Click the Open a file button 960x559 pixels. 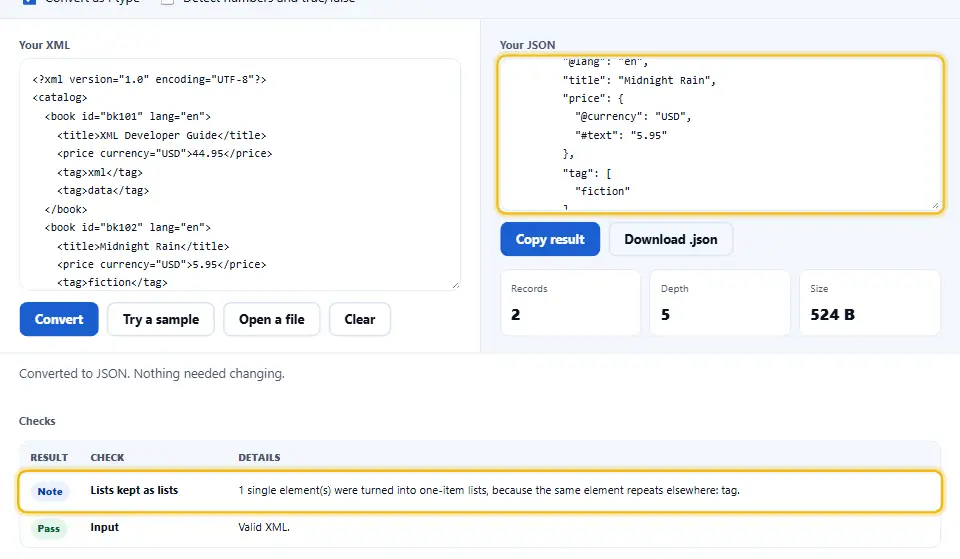(272, 319)
